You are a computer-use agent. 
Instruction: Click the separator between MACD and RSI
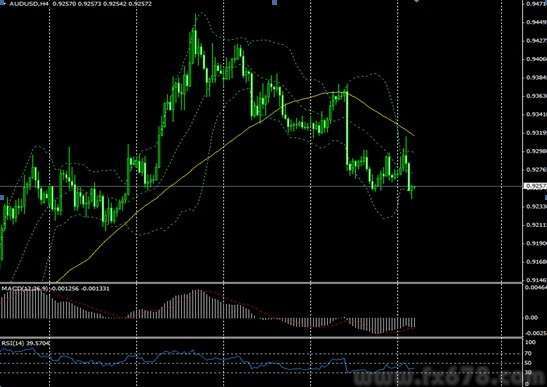coord(262,337)
